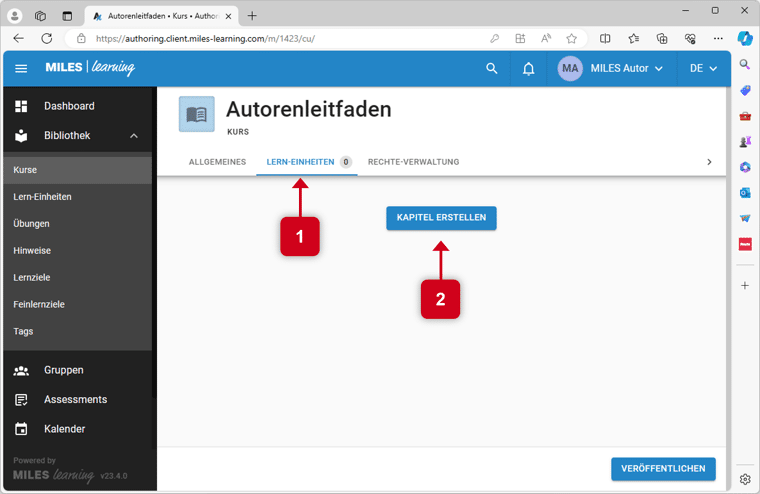Click the Kapitel erstellen button
This screenshot has width=760, height=494.
pos(441,218)
